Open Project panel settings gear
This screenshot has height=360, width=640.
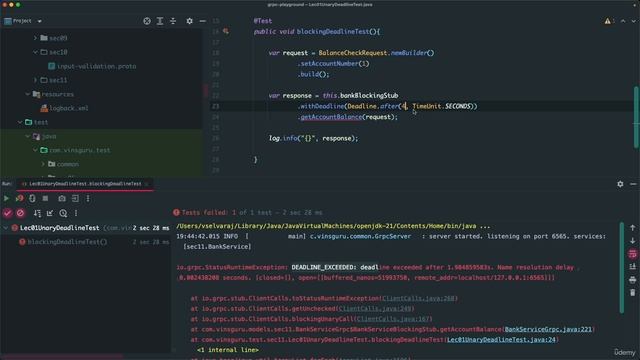[x=189, y=21]
